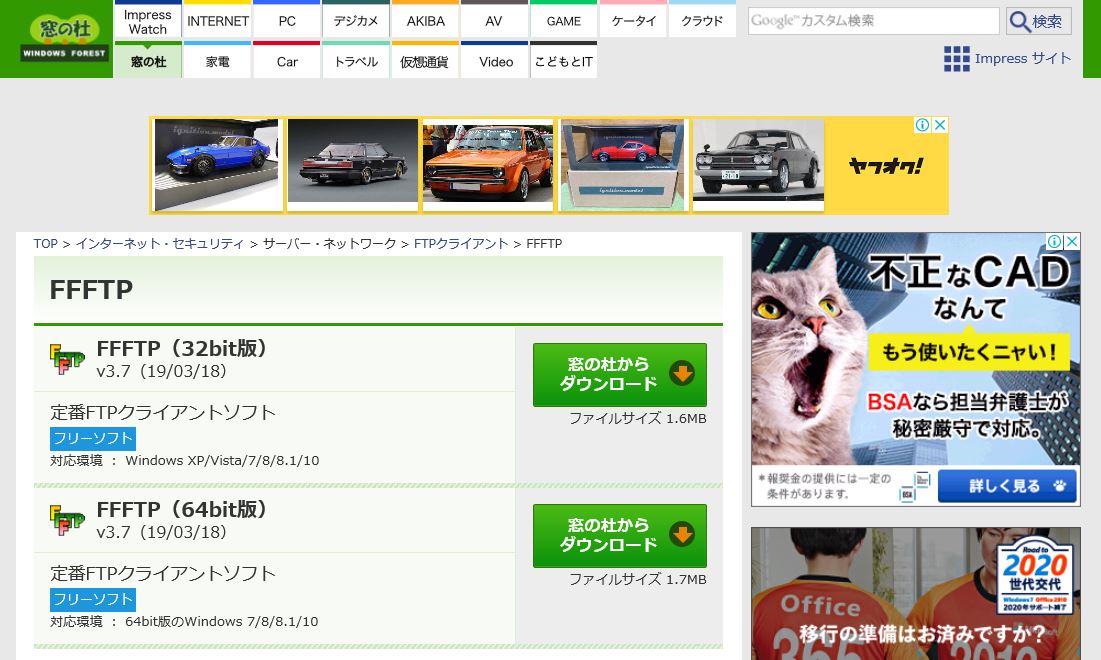Viewport: 1101px width, 660px height.
Task: Open the 家電 tab
Action: point(218,61)
